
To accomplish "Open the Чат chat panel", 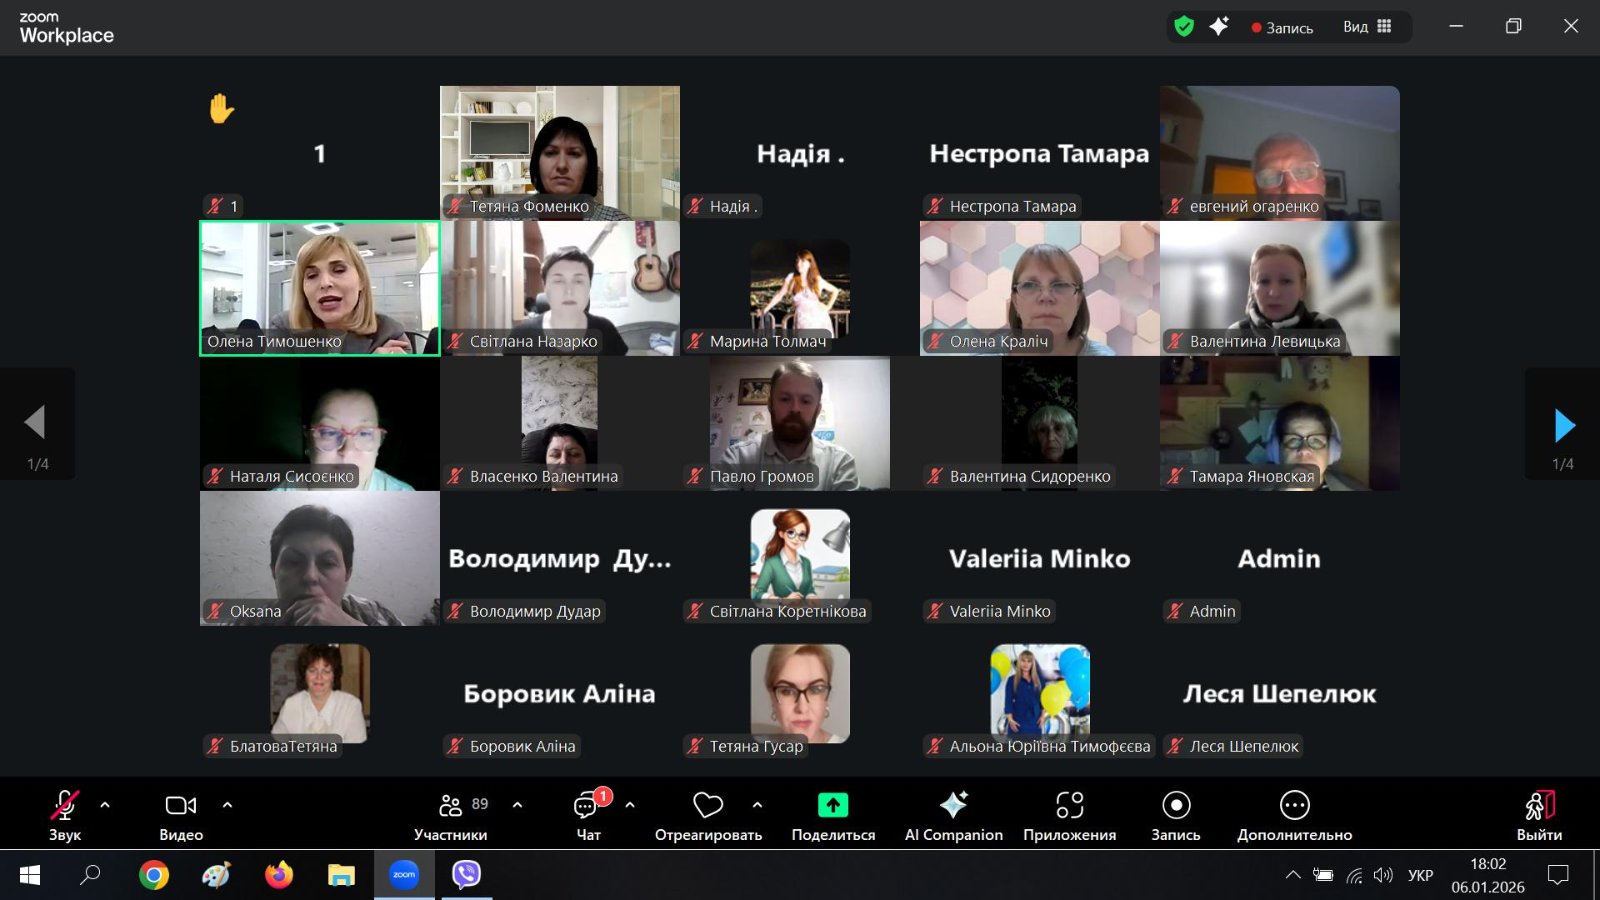I will coord(587,806).
